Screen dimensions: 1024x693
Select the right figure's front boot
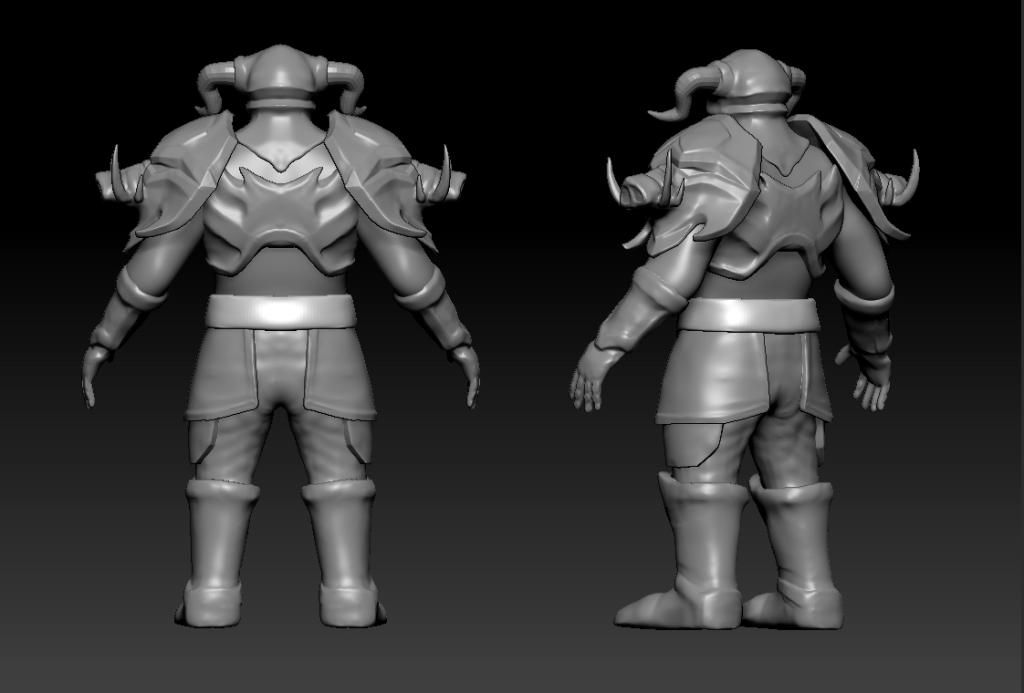click(x=690, y=560)
